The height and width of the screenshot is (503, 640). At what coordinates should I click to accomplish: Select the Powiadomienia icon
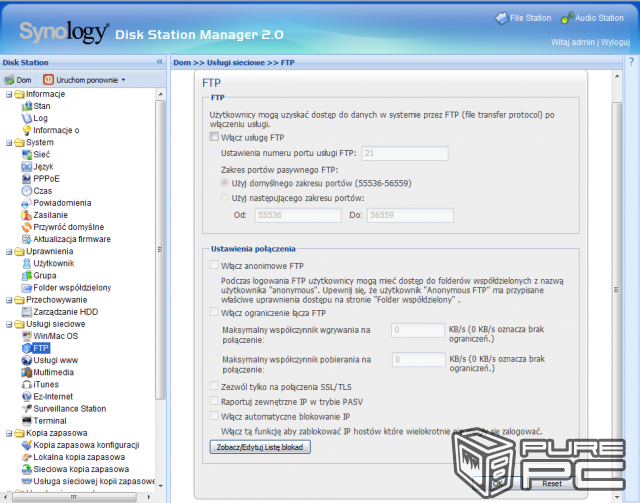[x=27, y=203]
